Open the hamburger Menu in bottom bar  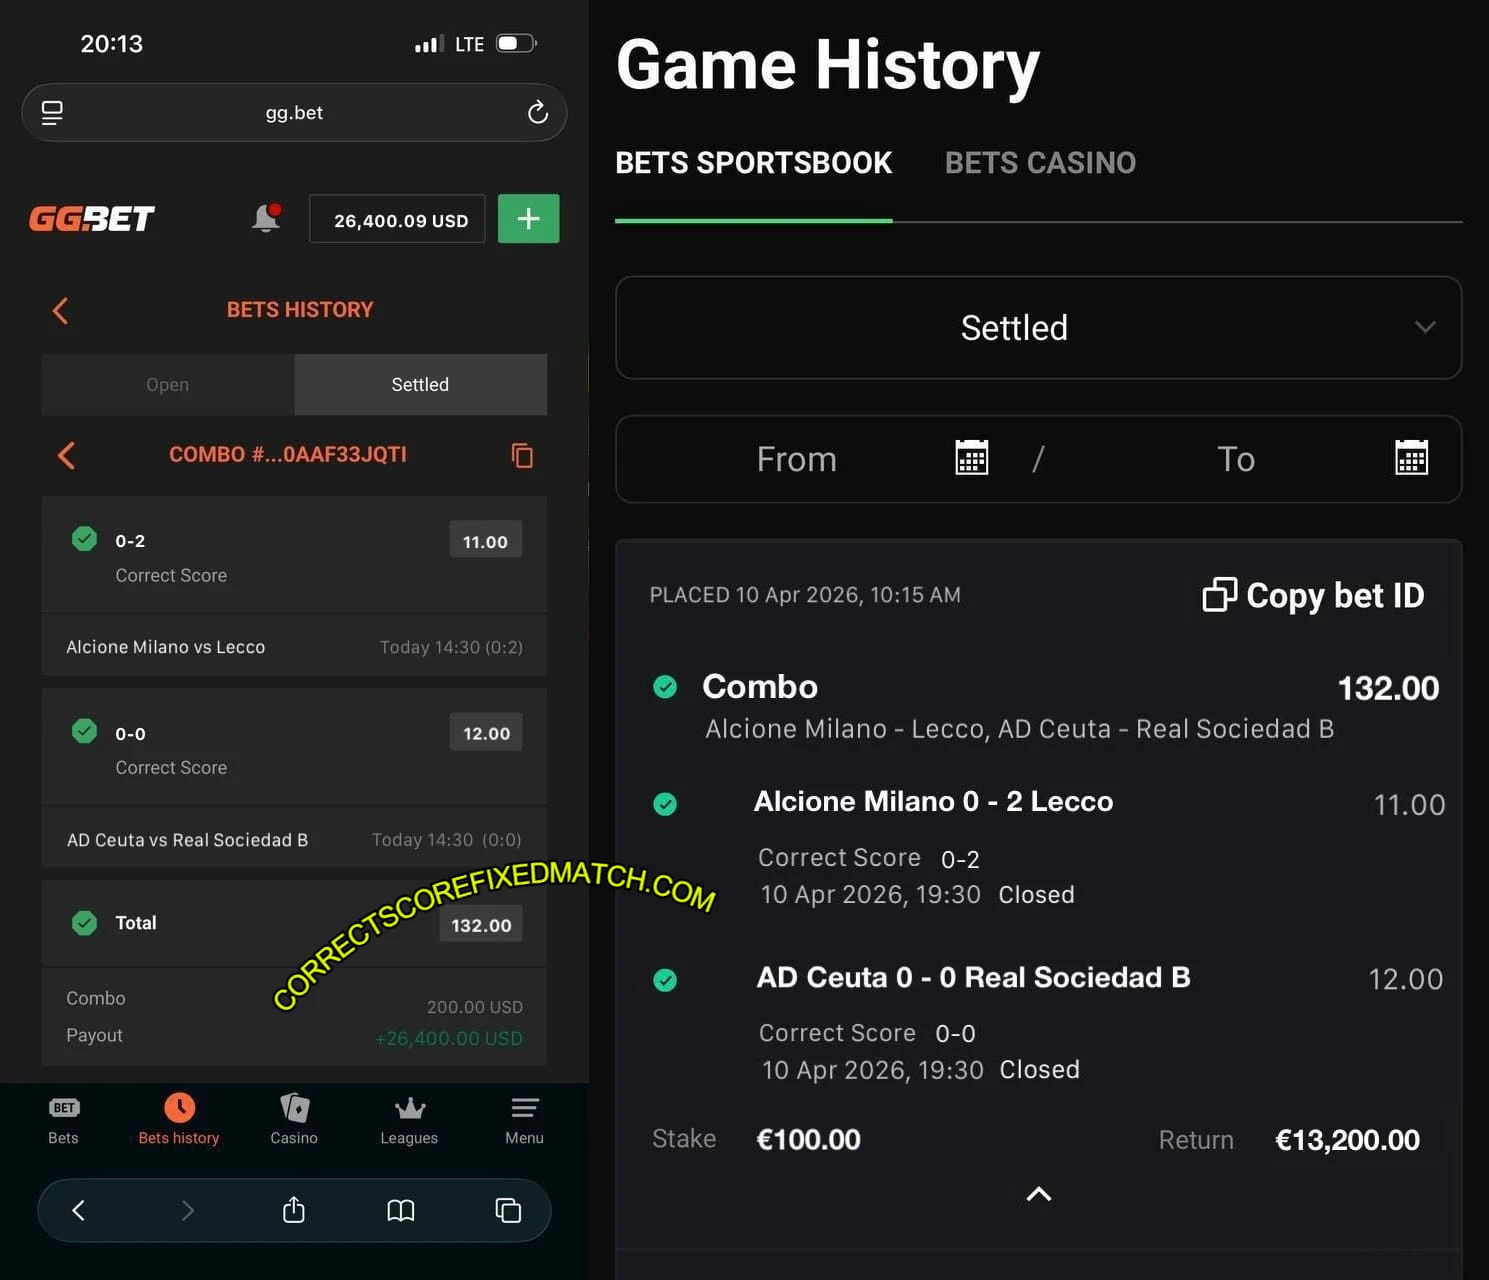[x=524, y=1119]
